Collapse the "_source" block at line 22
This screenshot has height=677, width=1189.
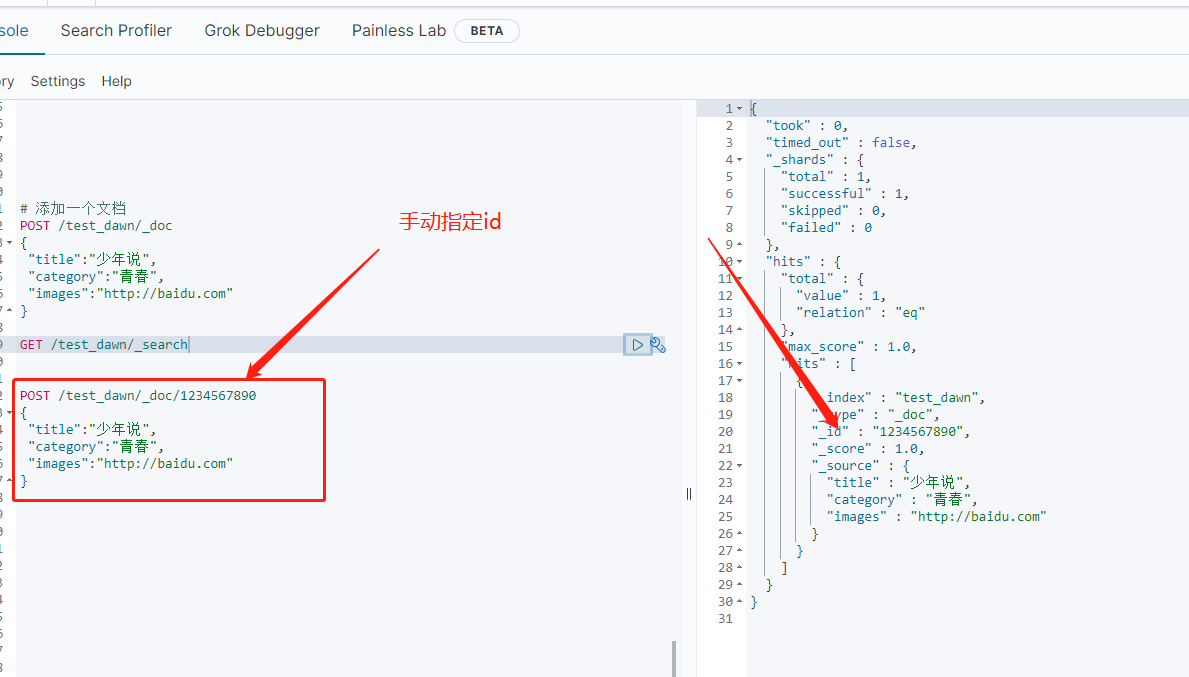739,465
